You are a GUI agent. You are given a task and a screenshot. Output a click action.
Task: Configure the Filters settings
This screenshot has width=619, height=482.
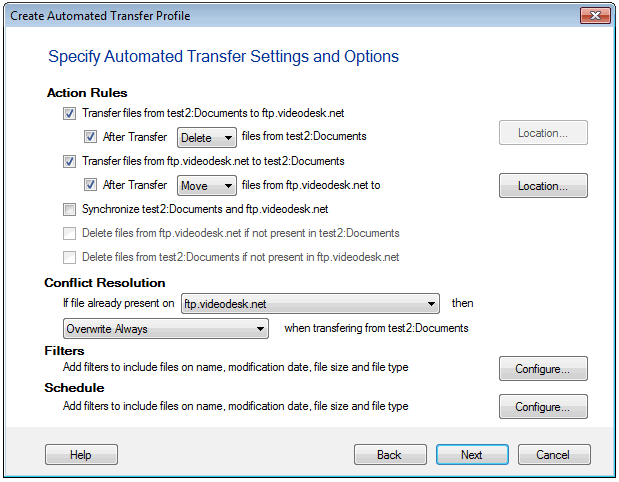tap(543, 369)
